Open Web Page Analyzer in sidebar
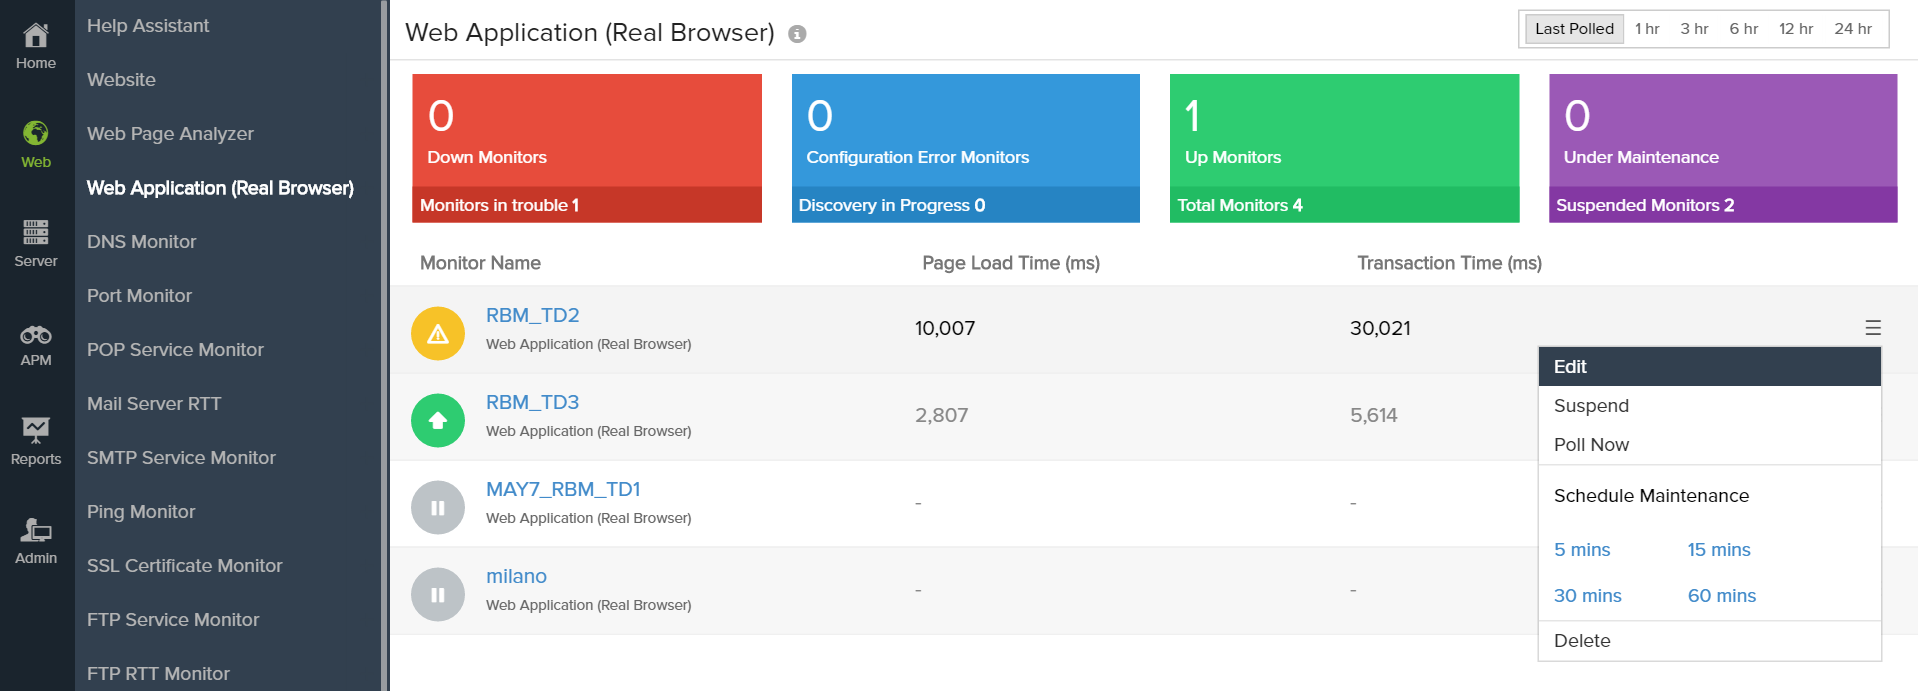The height and width of the screenshot is (691, 1918). (x=170, y=134)
